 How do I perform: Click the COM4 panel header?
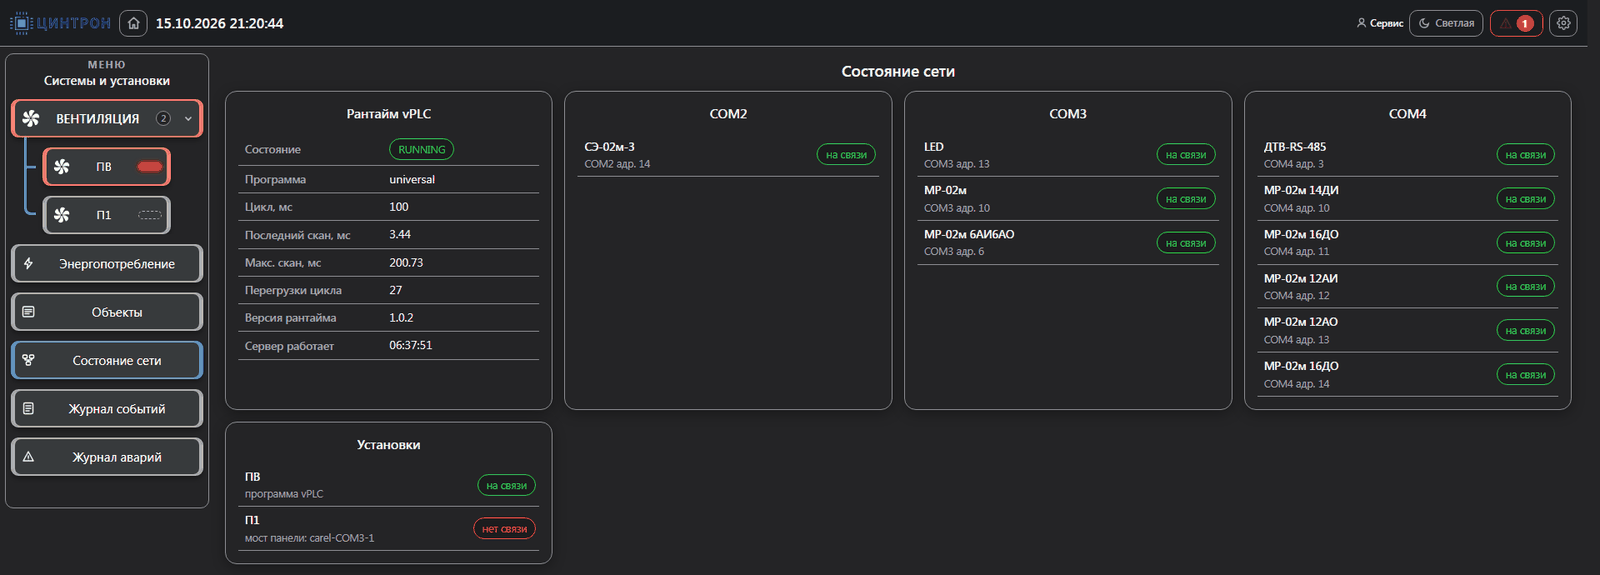click(1407, 114)
